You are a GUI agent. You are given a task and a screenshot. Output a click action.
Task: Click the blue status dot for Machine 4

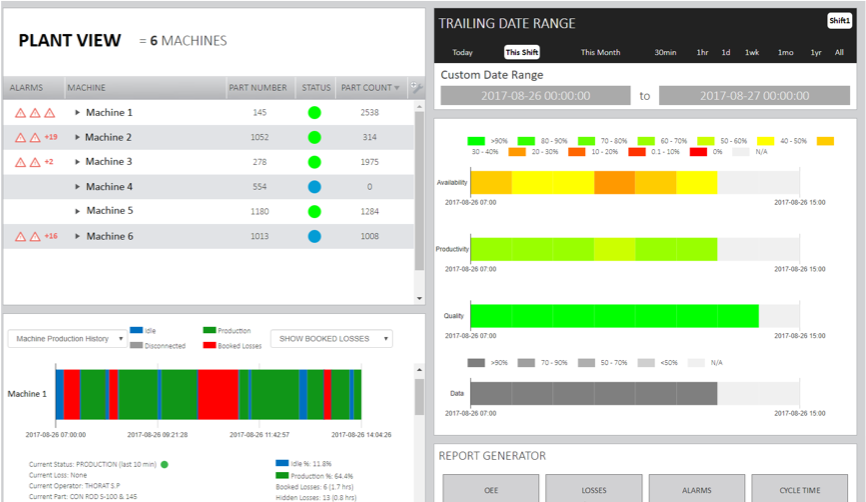point(314,187)
